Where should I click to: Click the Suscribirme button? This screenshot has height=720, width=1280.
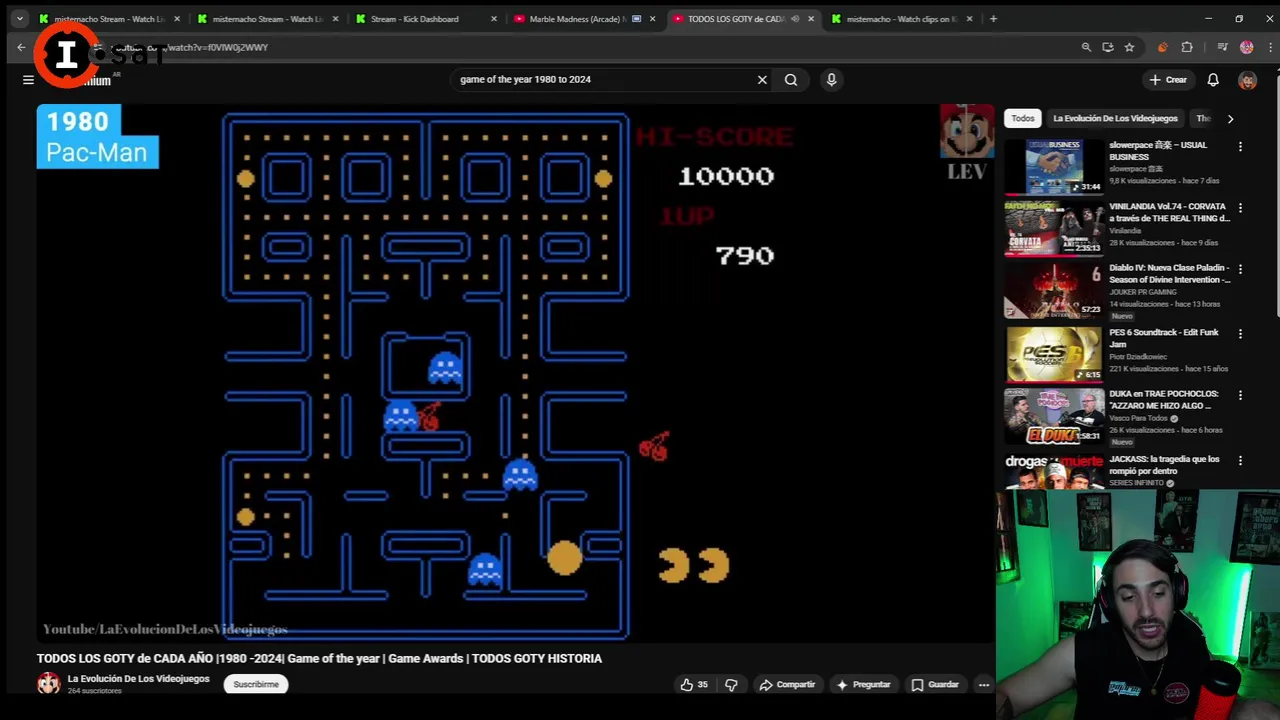tap(256, 684)
